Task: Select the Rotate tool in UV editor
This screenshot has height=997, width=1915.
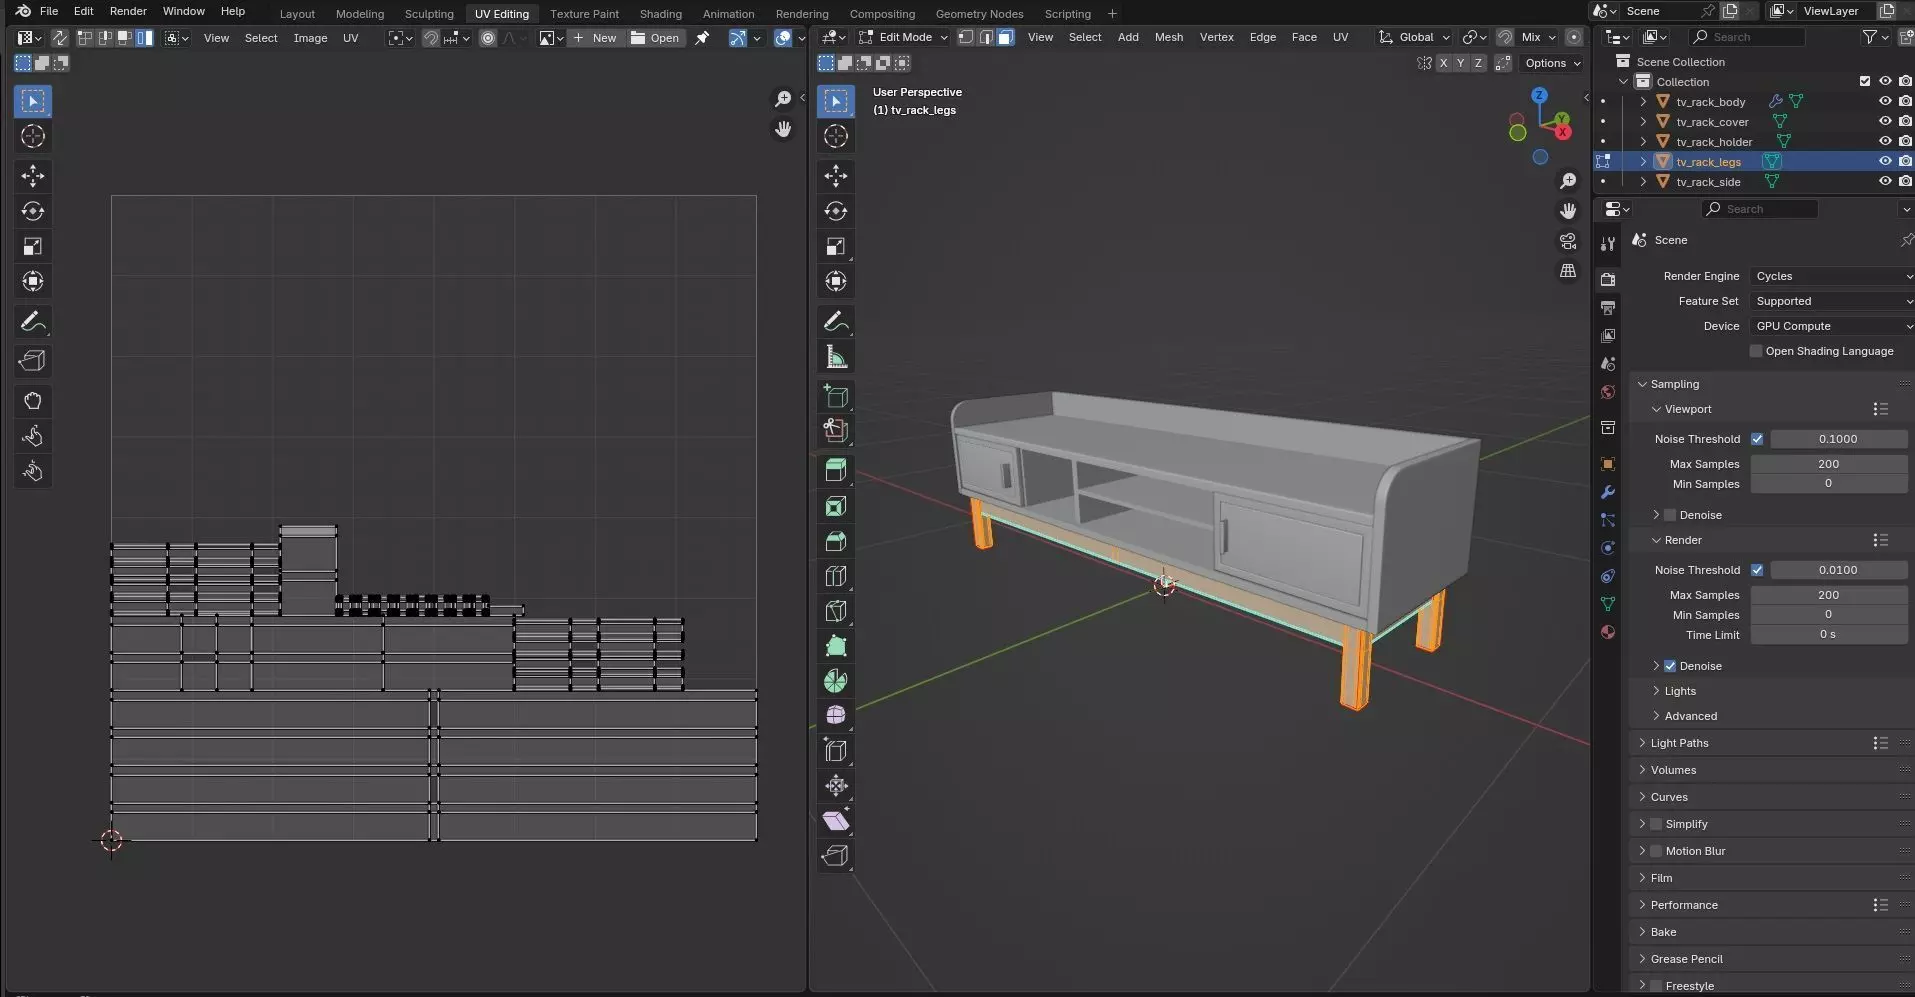Action: (x=33, y=211)
